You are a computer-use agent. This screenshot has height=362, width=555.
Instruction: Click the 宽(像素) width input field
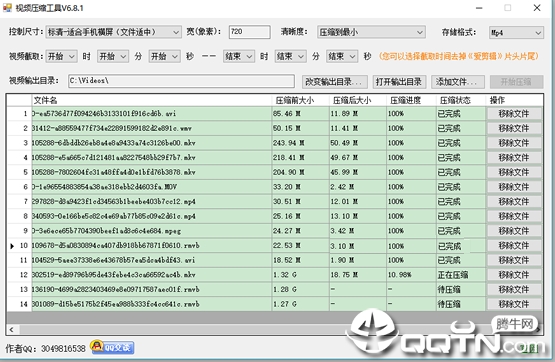tap(250, 32)
